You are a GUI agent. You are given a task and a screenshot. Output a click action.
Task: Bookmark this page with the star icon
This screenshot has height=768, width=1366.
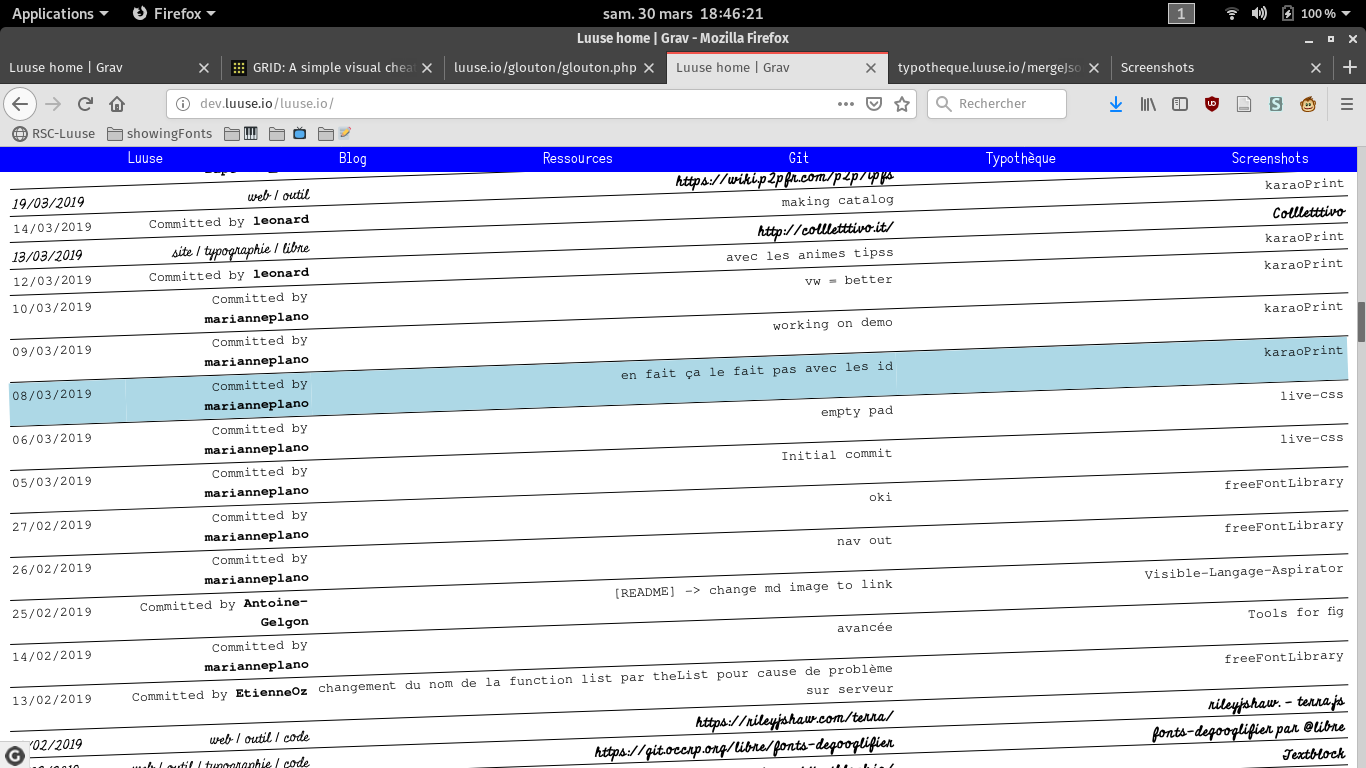click(x=902, y=104)
